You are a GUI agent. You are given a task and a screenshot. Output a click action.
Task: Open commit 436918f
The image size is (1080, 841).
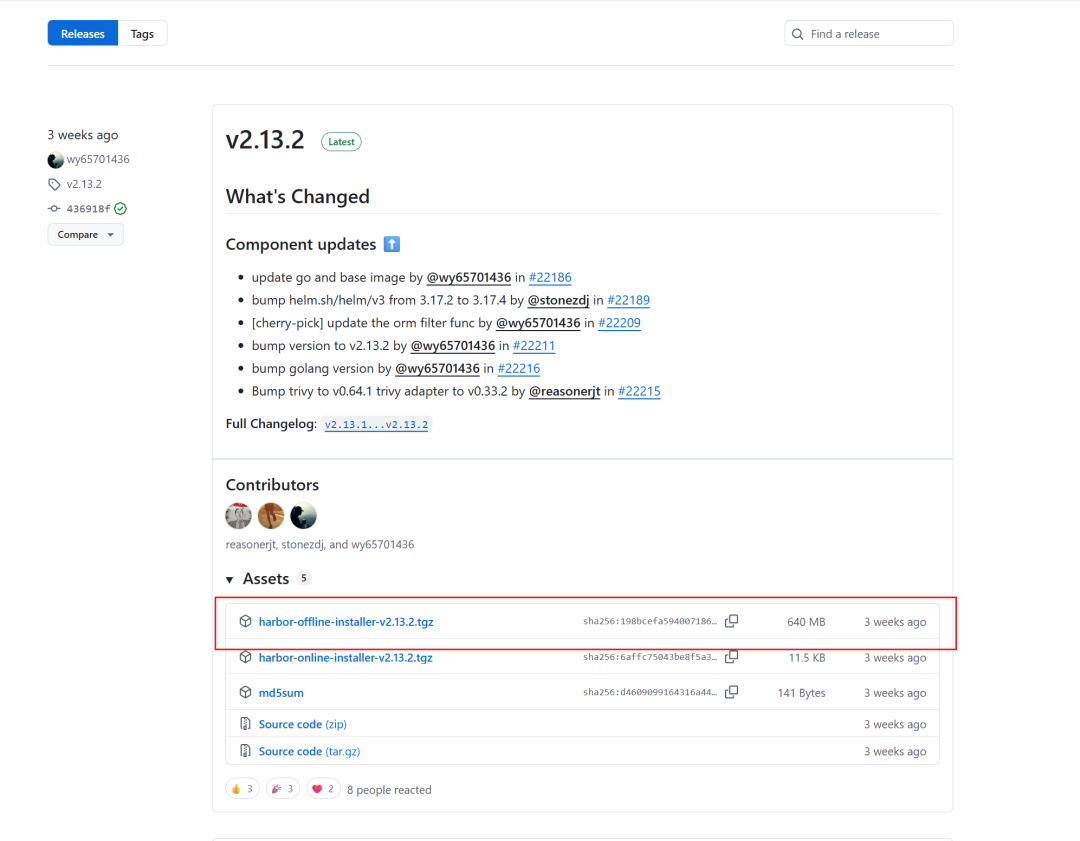(88, 209)
